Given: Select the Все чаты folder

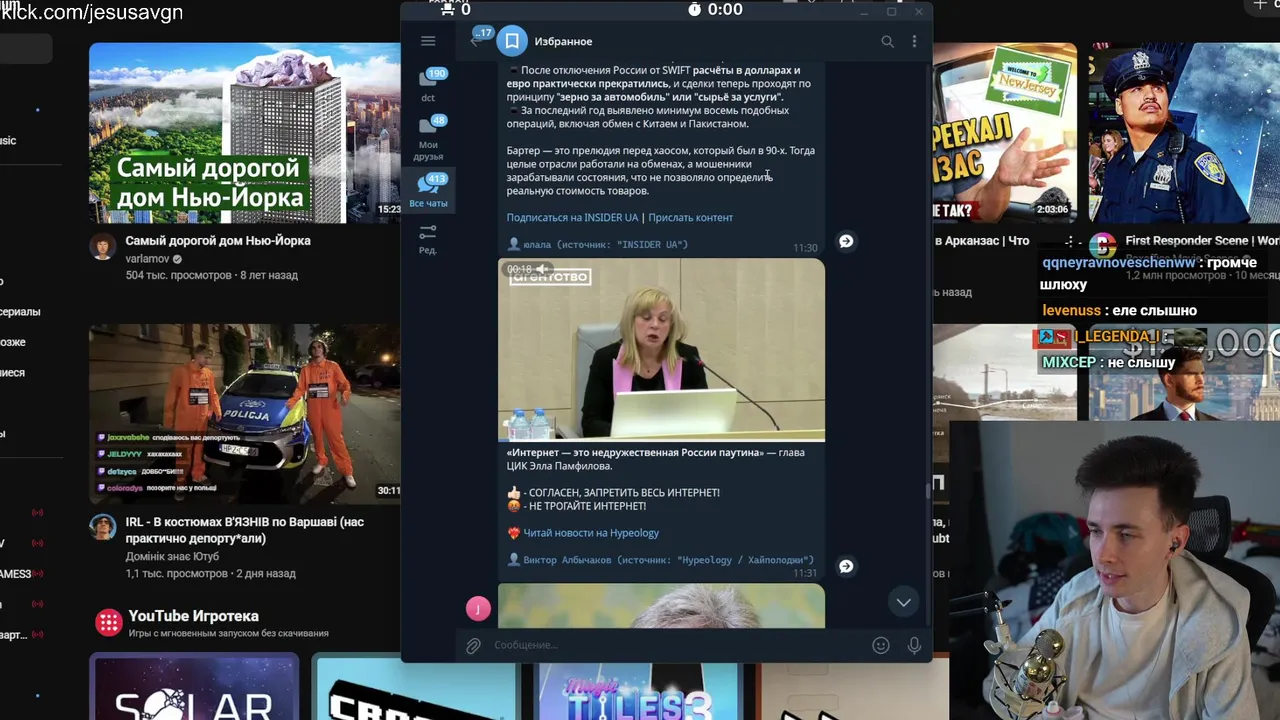Looking at the screenshot, I should pyautogui.click(x=428, y=190).
